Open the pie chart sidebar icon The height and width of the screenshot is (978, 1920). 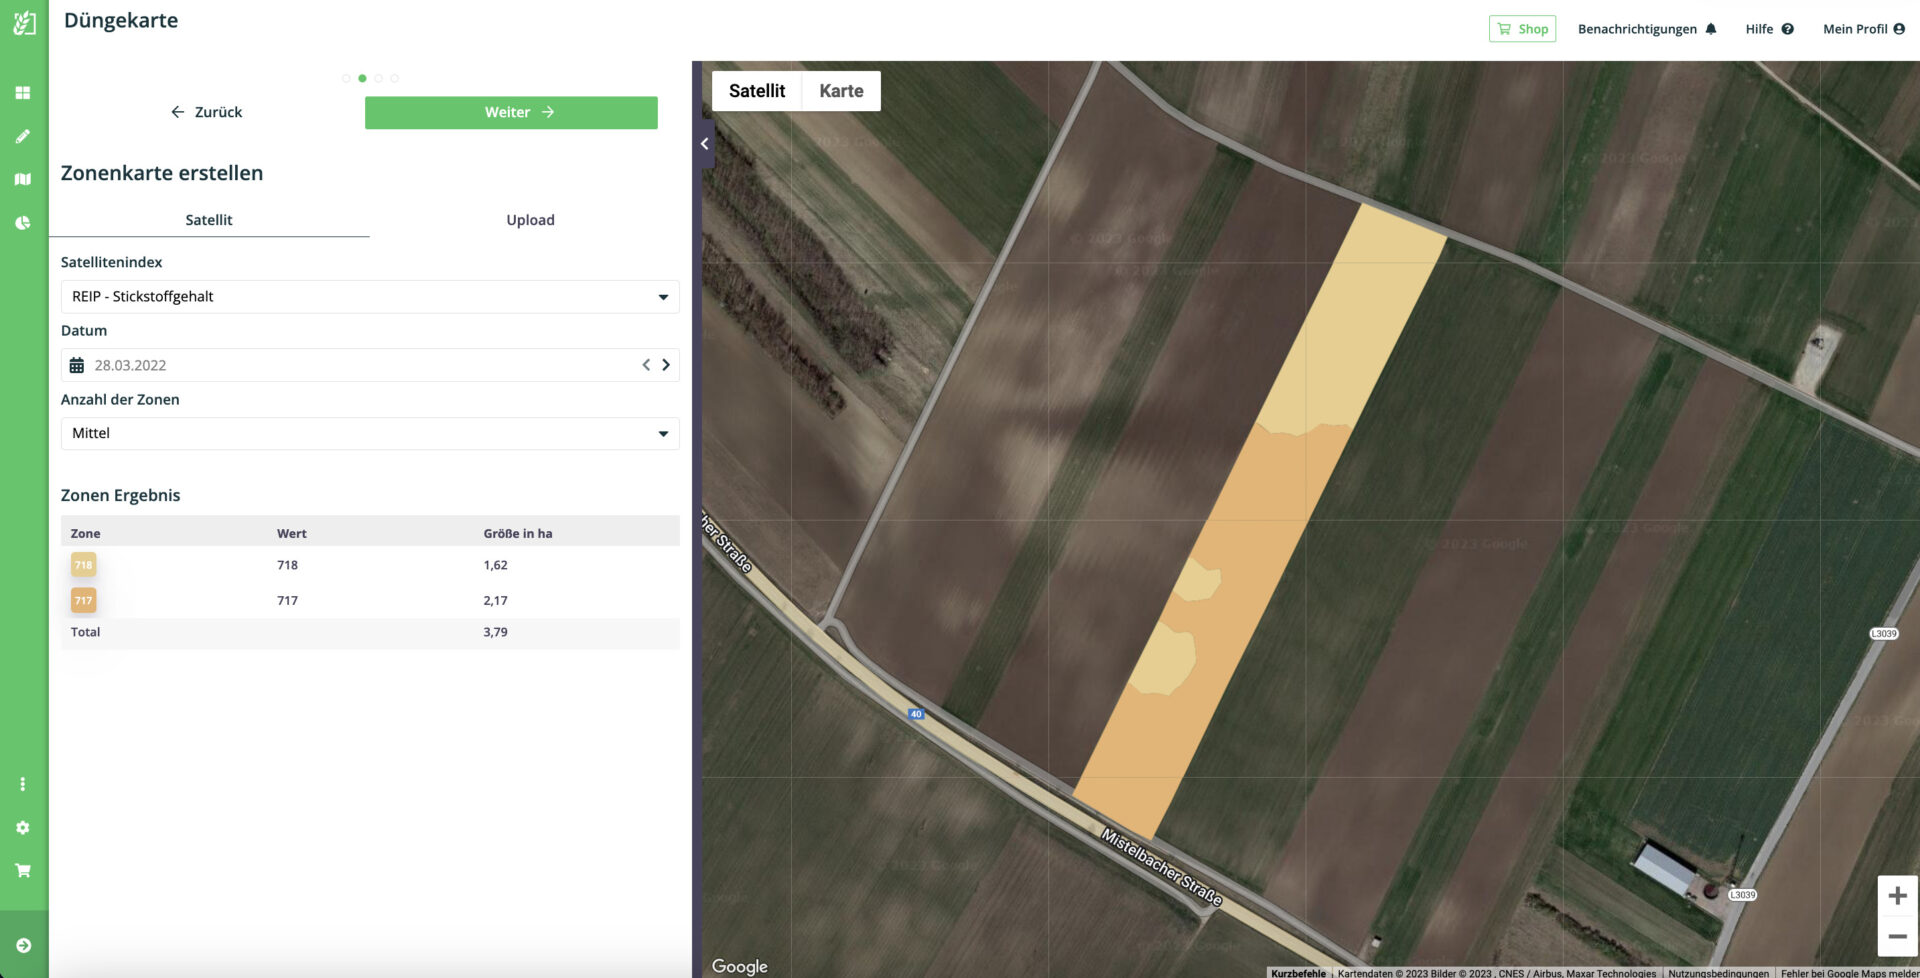pos(23,223)
